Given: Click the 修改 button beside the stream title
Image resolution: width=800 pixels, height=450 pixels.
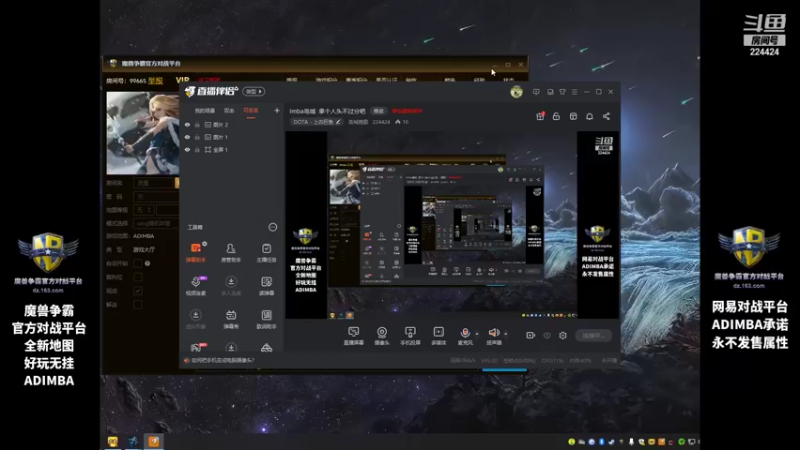Looking at the screenshot, I should (x=378, y=111).
